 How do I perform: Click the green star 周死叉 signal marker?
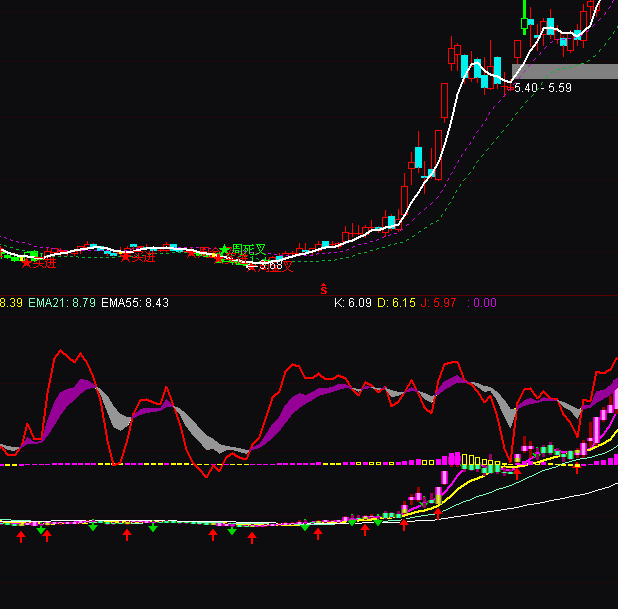(x=226, y=249)
